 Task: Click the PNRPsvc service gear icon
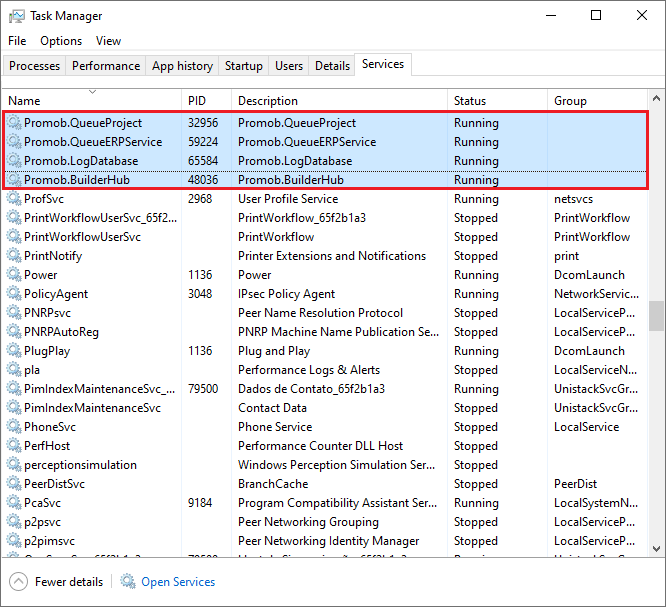14,313
